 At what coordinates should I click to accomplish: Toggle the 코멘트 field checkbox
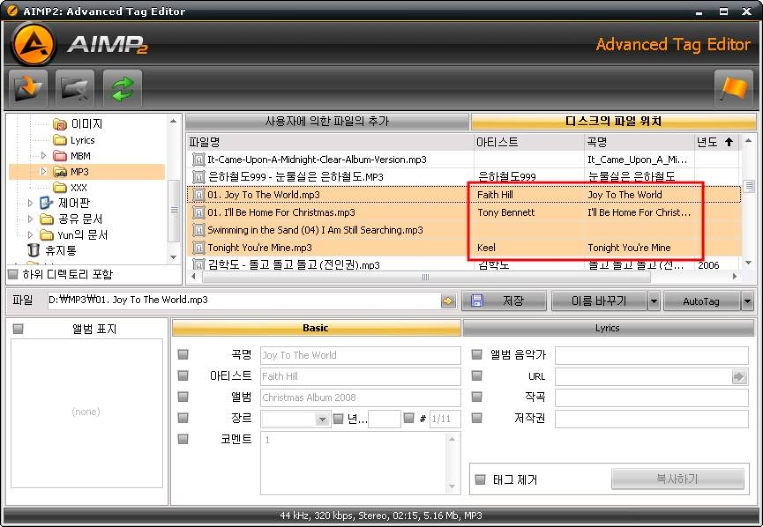pos(183,439)
